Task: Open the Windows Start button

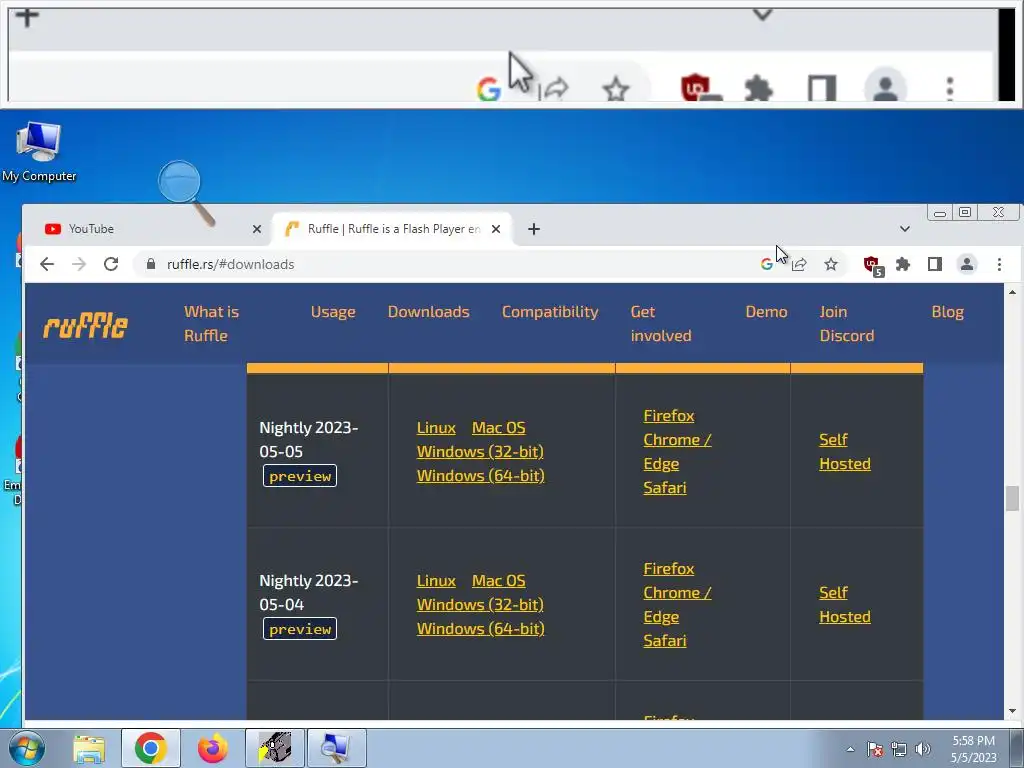Action: click(x=27, y=748)
